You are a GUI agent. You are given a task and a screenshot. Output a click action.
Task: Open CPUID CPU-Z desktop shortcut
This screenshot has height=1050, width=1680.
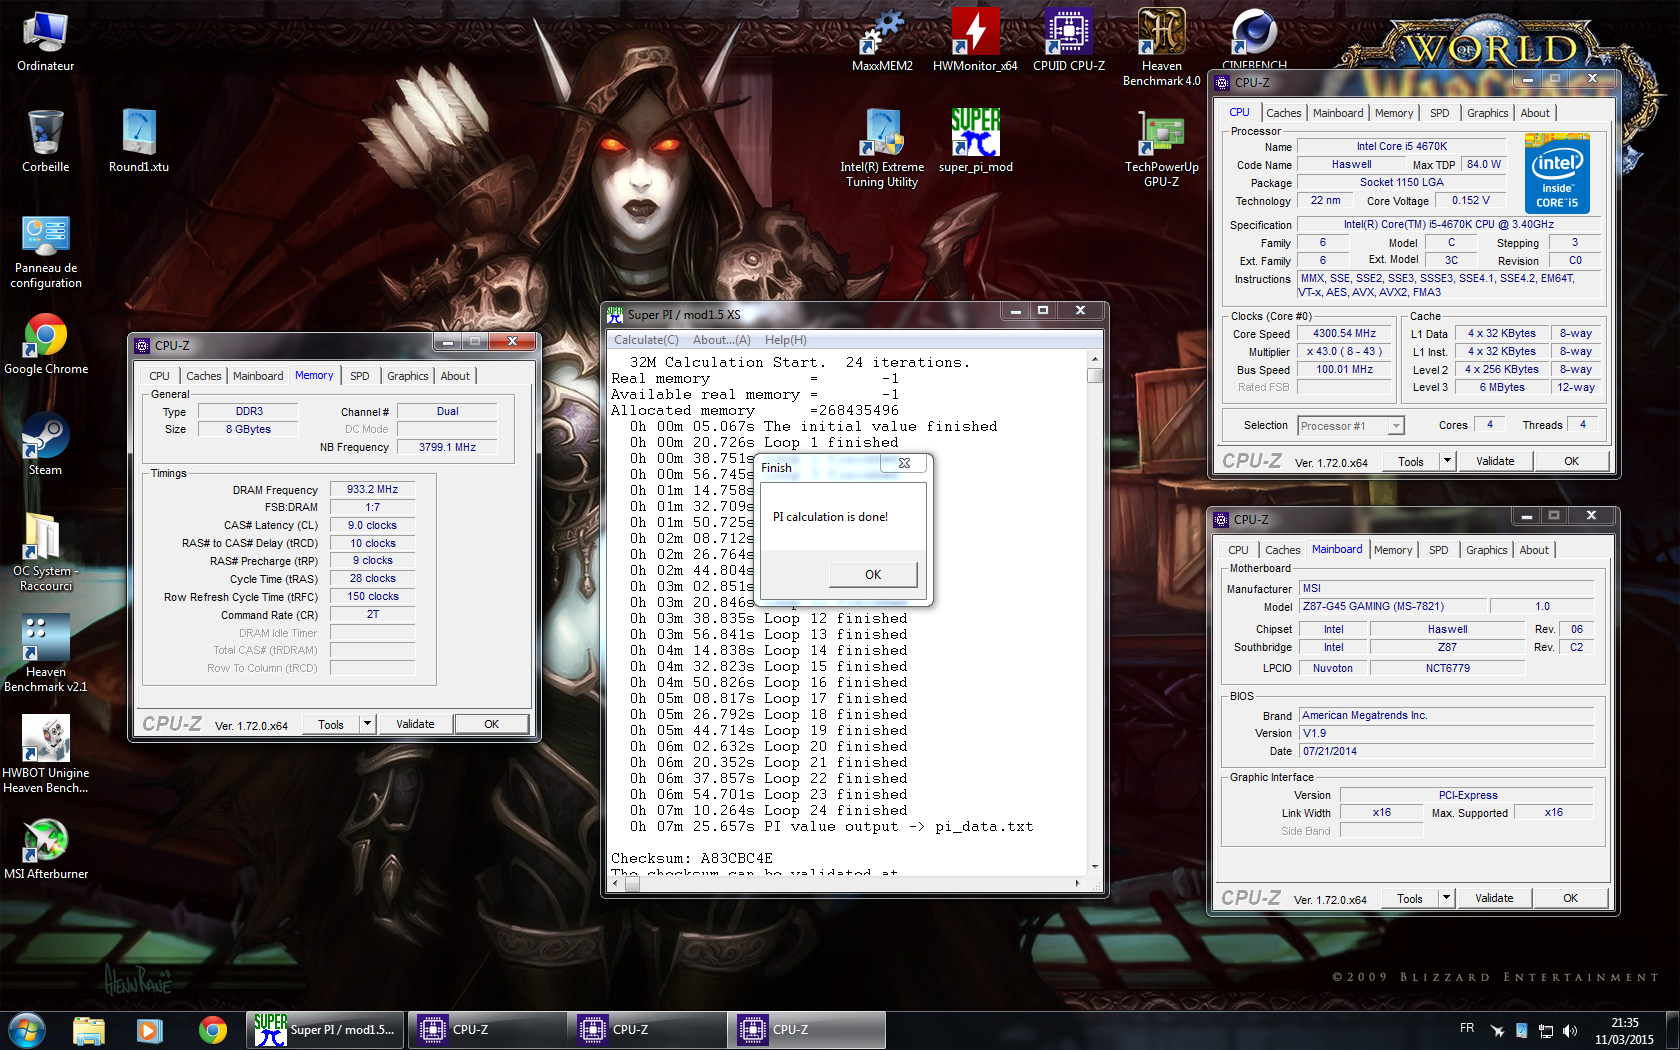tap(1069, 42)
